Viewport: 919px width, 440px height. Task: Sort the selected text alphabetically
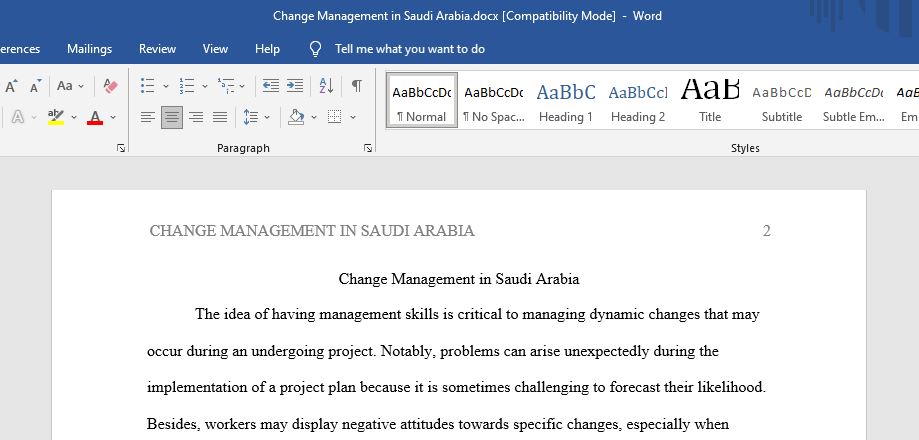click(x=326, y=86)
